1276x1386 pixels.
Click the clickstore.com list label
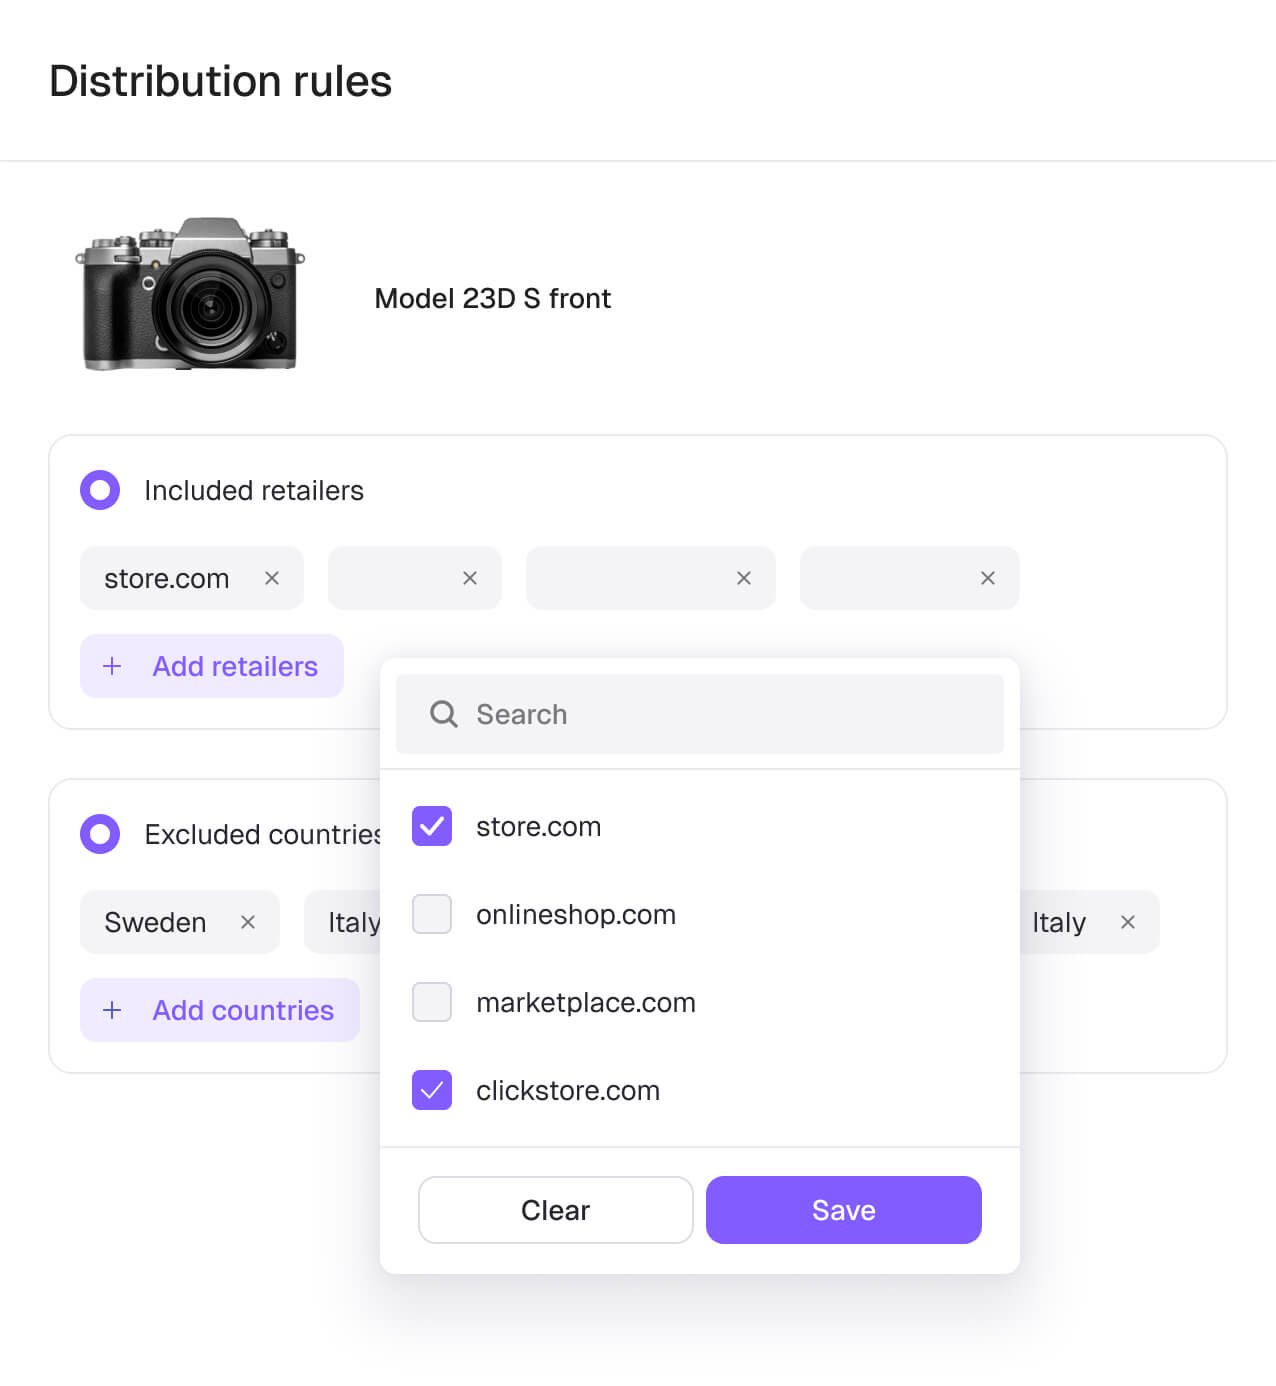(568, 1091)
